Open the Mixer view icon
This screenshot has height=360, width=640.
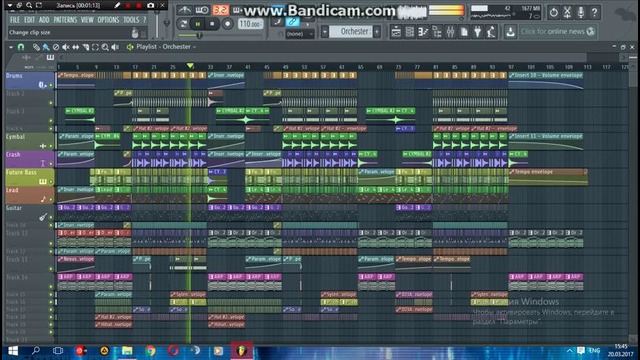pos(450,31)
